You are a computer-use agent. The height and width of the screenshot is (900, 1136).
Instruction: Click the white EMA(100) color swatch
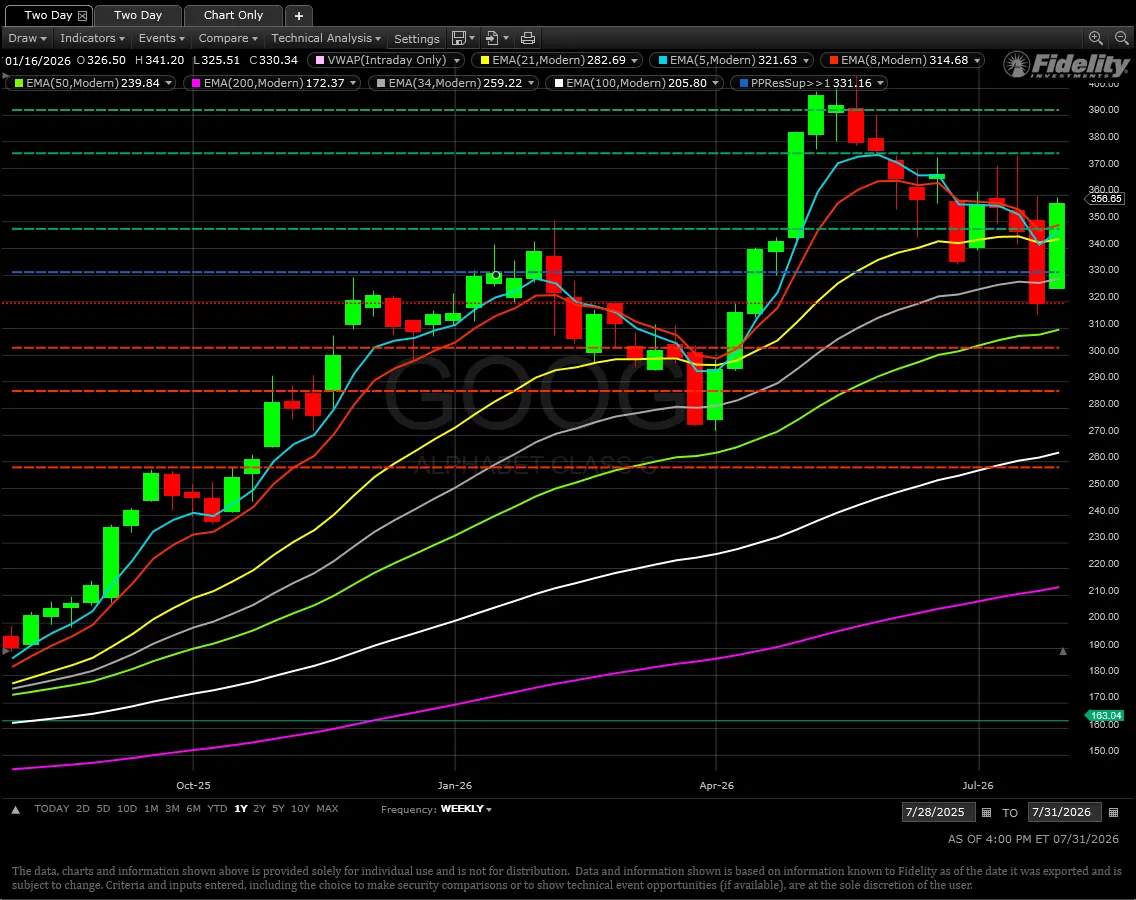coord(559,83)
